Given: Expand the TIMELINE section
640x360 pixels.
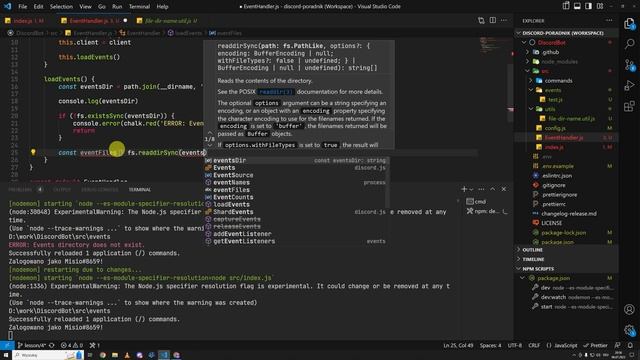Looking at the screenshot, I should [x=566, y=259].
